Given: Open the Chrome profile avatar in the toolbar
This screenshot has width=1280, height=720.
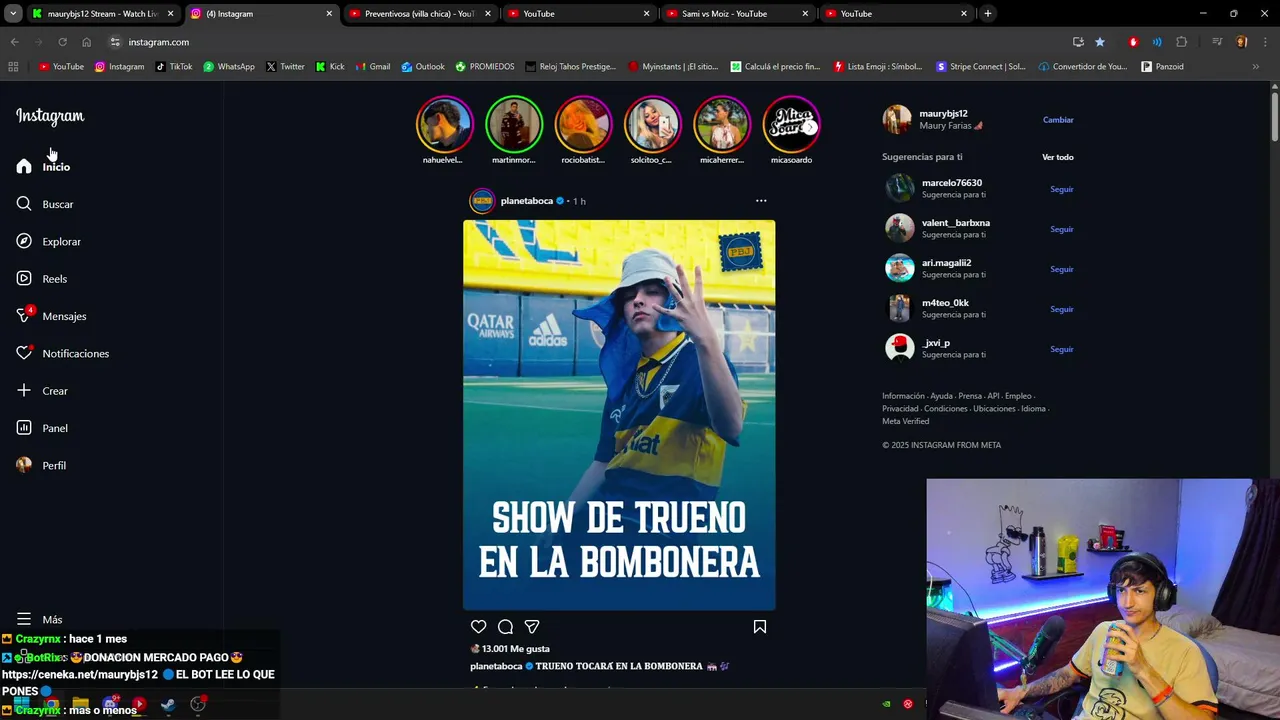Looking at the screenshot, I should pyautogui.click(x=1242, y=42).
